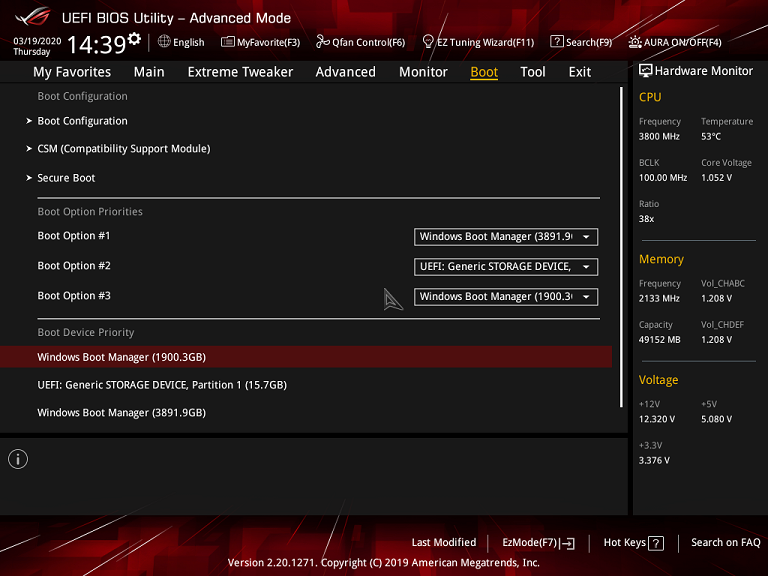Image resolution: width=768 pixels, height=576 pixels.
Task: Open the Exit tab
Action: tap(579, 72)
